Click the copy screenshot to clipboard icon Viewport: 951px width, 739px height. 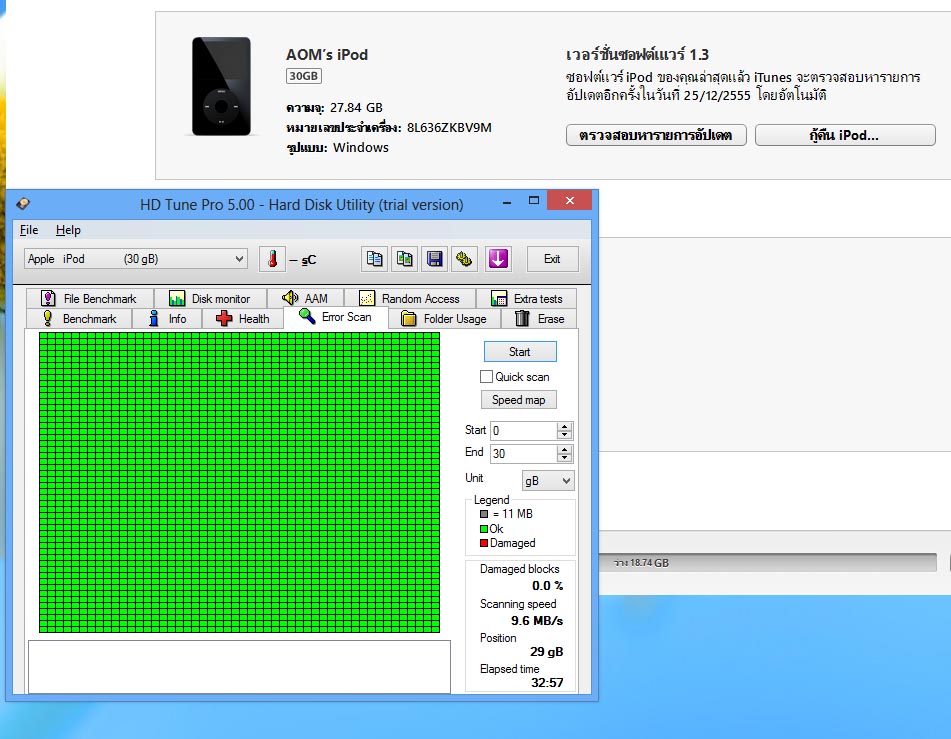(405, 259)
